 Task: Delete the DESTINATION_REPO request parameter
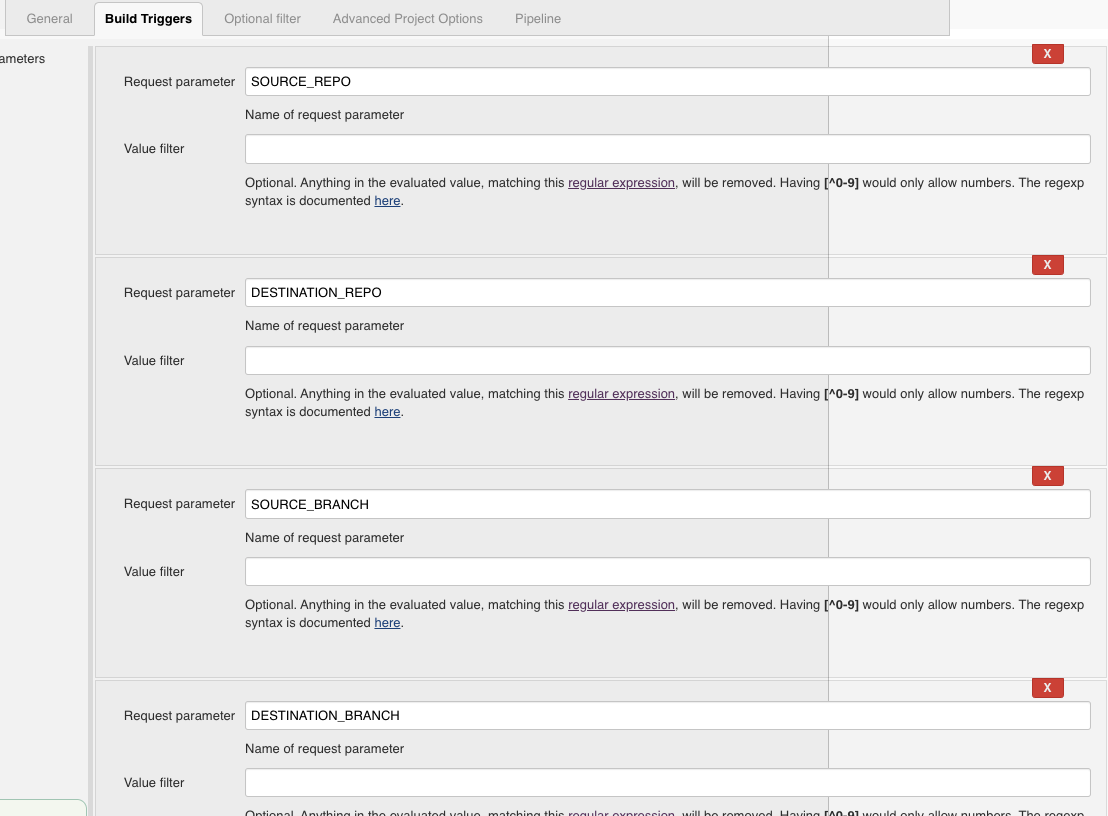coord(1047,265)
